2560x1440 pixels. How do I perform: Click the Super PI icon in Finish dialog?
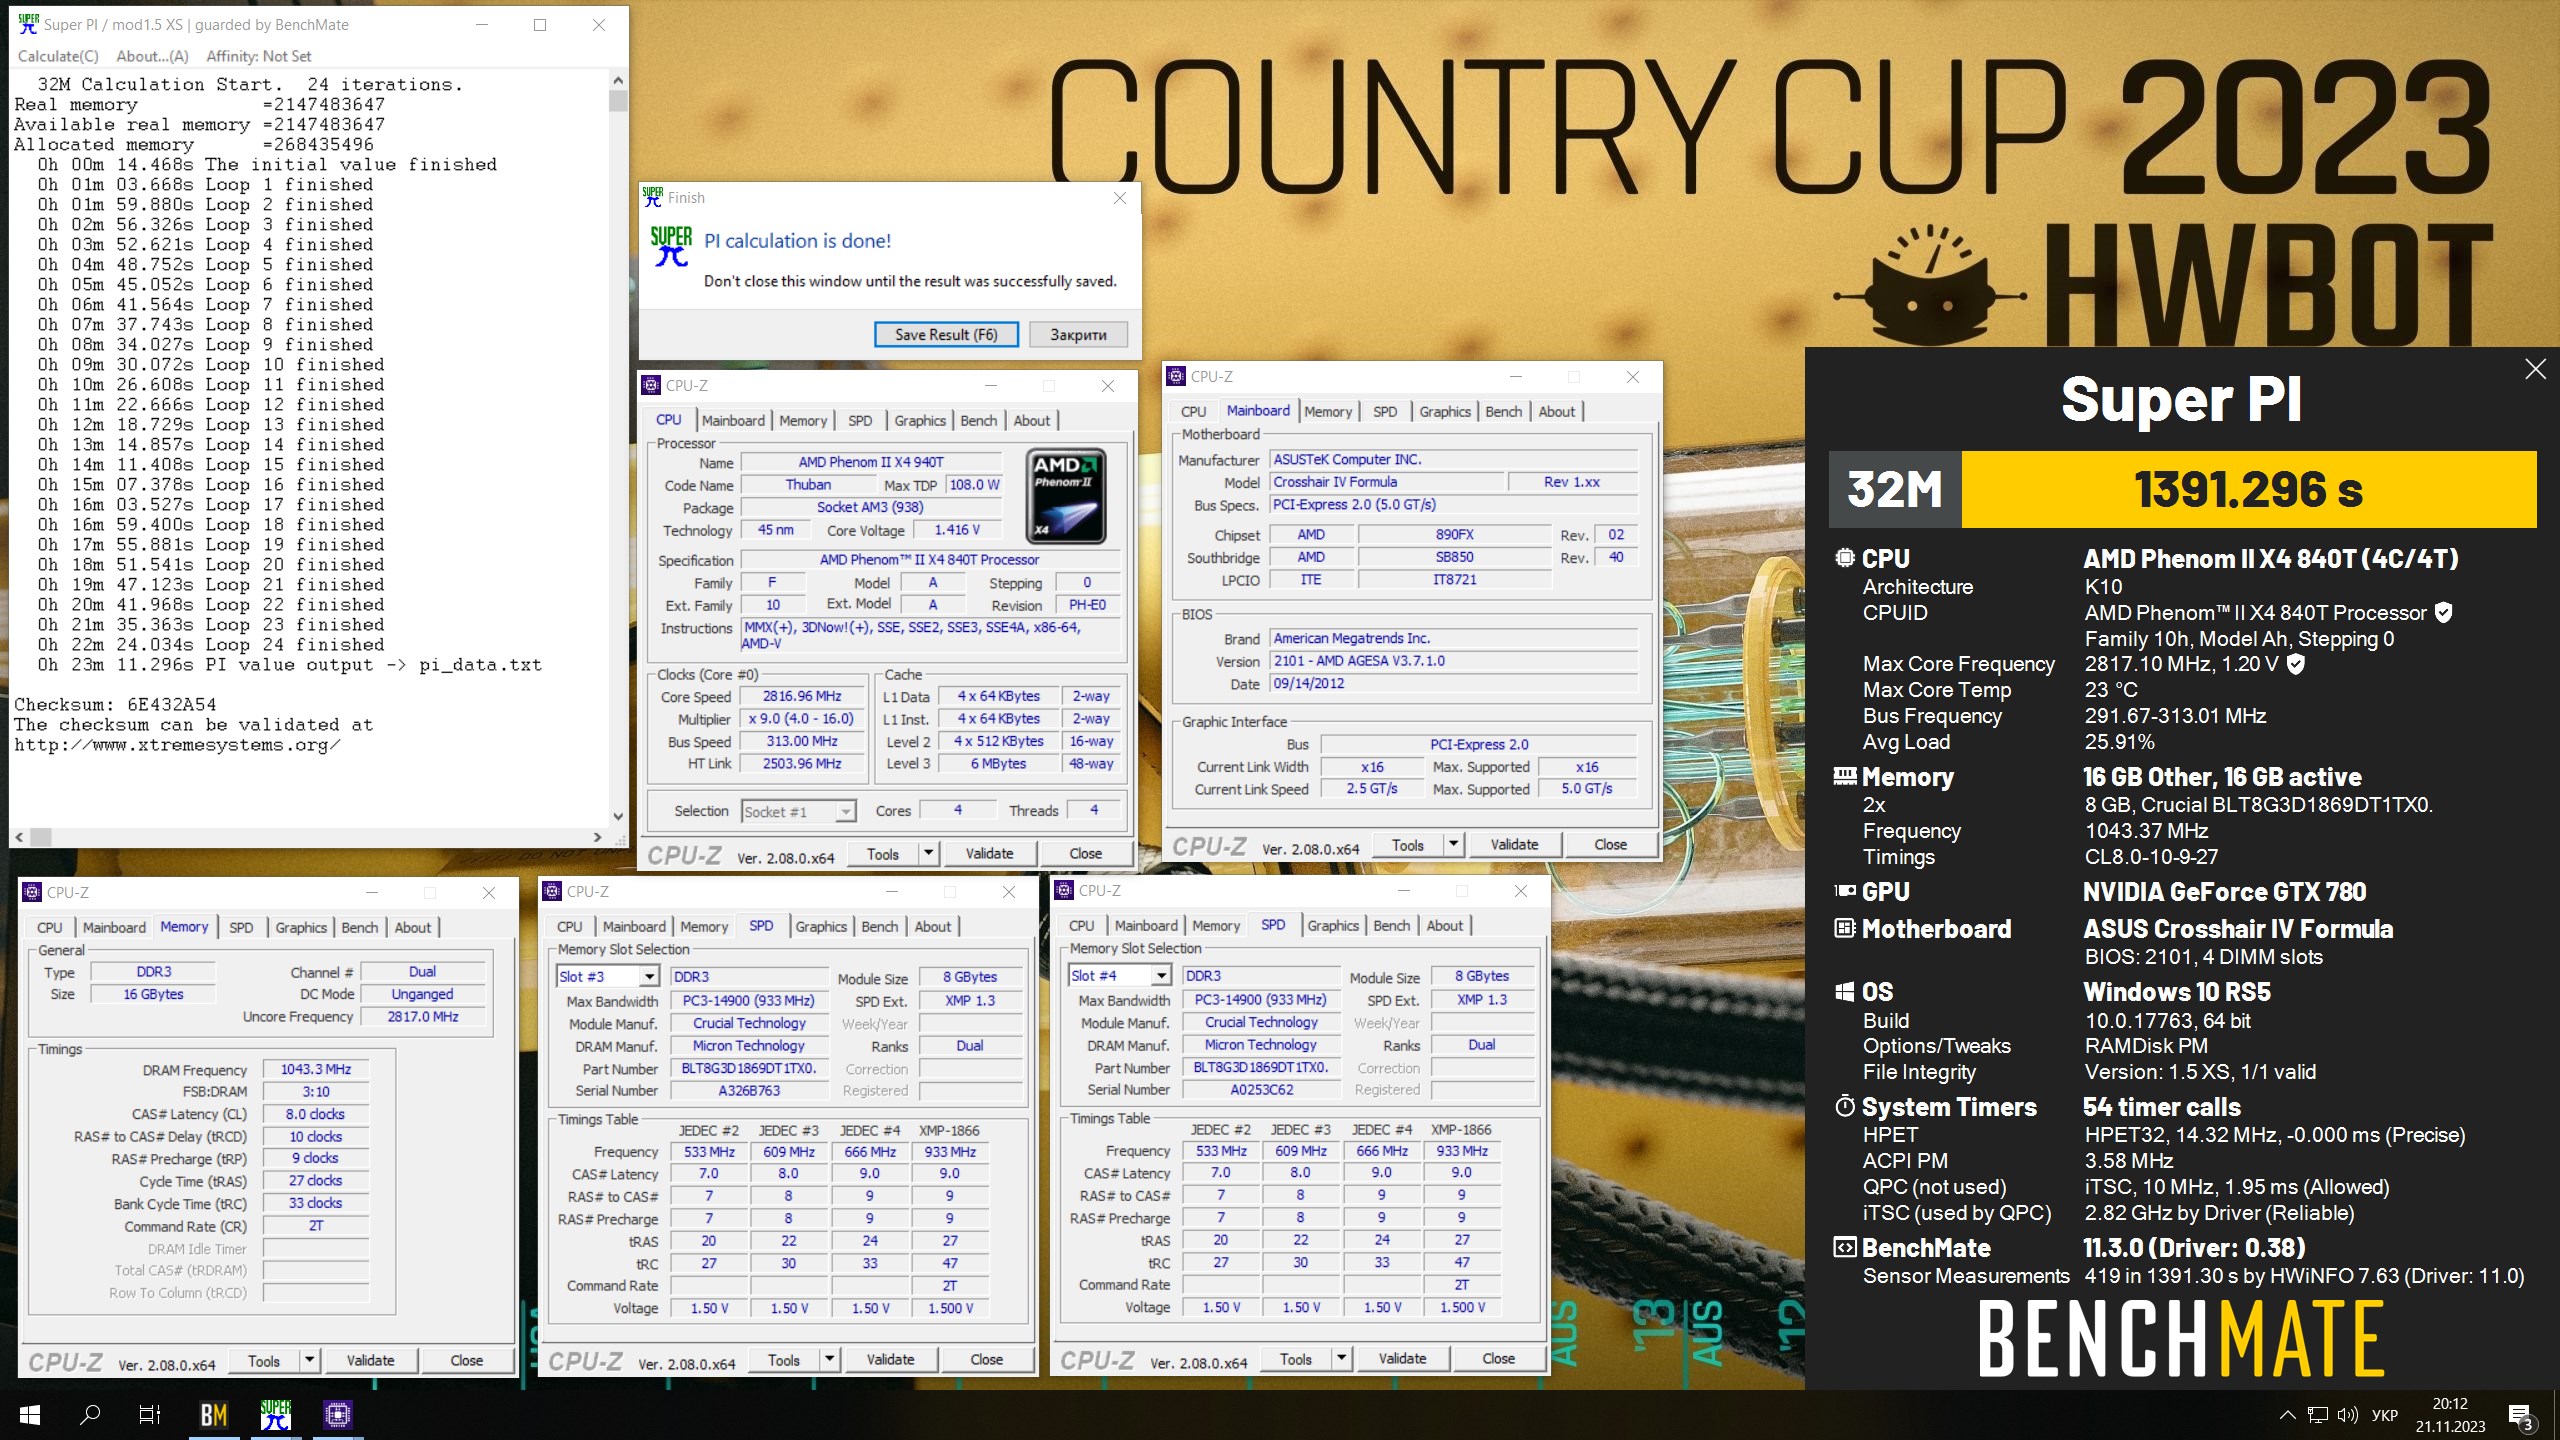(671, 246)
